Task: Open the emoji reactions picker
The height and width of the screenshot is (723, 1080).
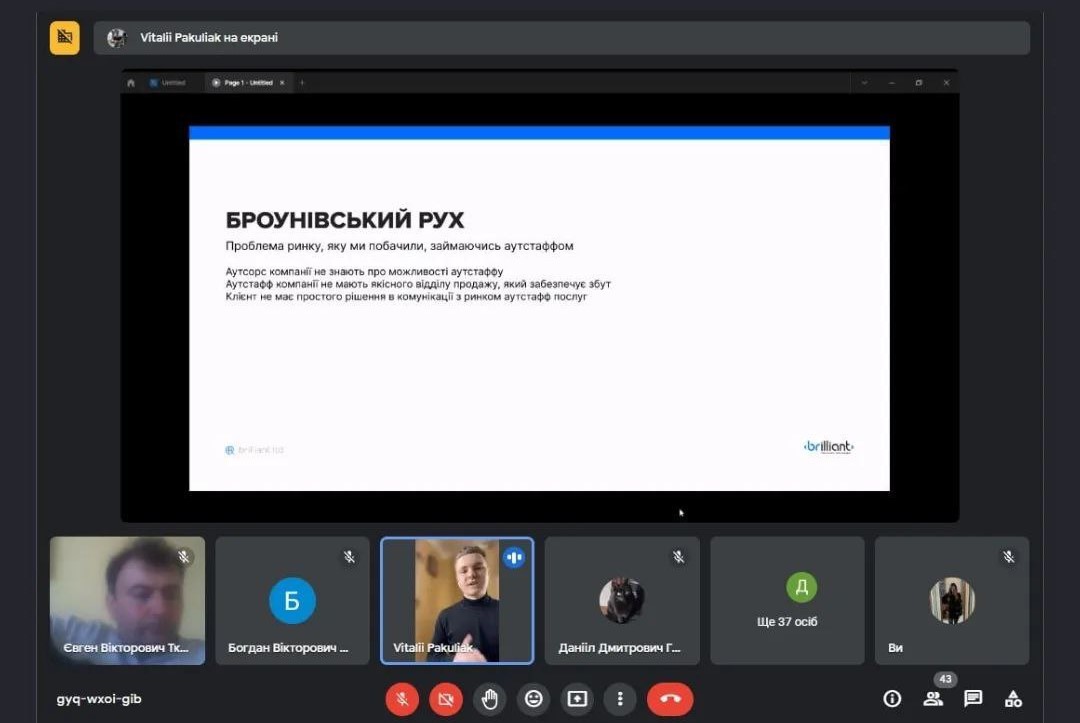Action: (x=534, y=699)
